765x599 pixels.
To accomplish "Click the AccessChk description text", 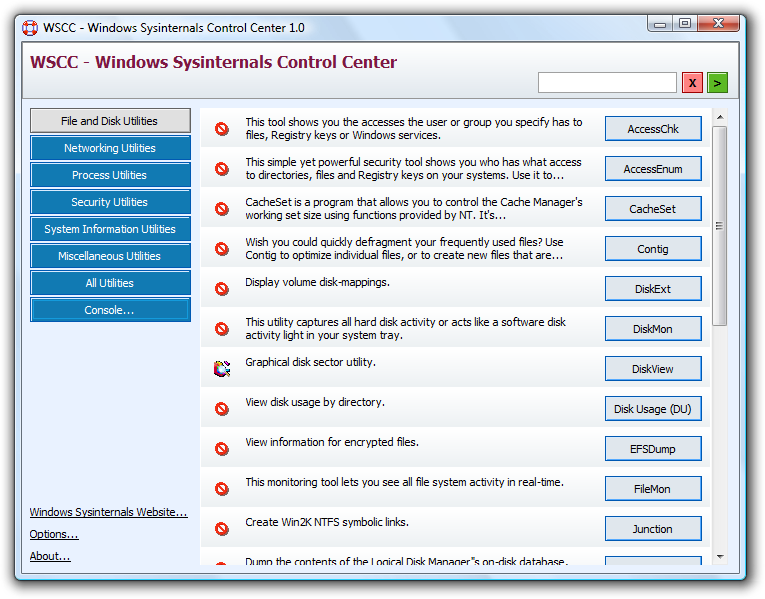I will pos(414,129).
